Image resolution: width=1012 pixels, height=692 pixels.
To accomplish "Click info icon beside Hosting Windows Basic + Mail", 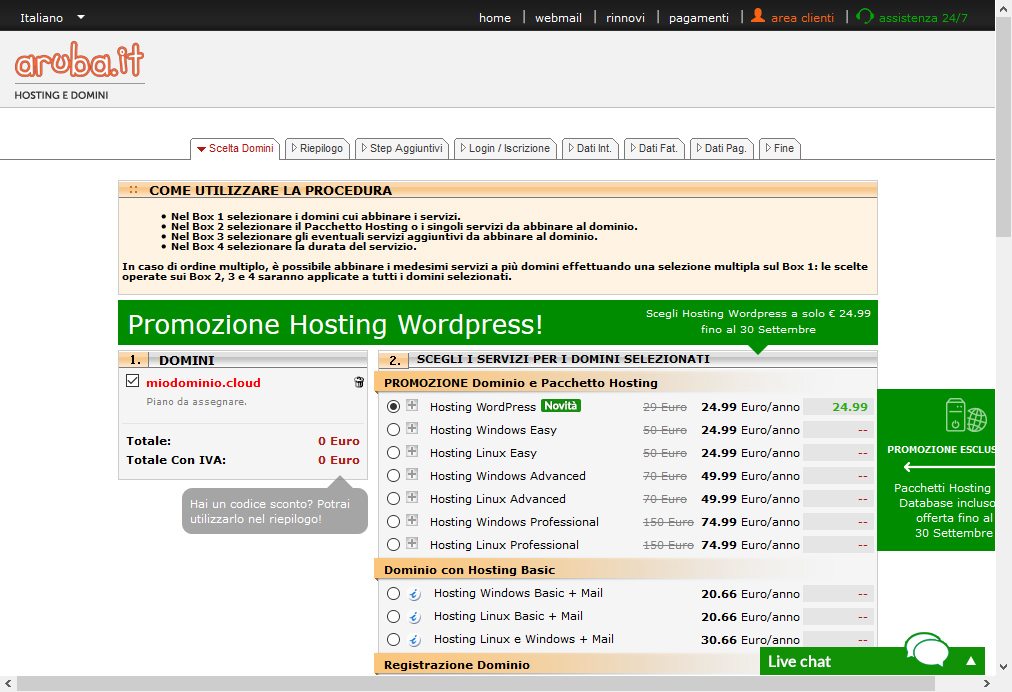I will coord(415,594).
